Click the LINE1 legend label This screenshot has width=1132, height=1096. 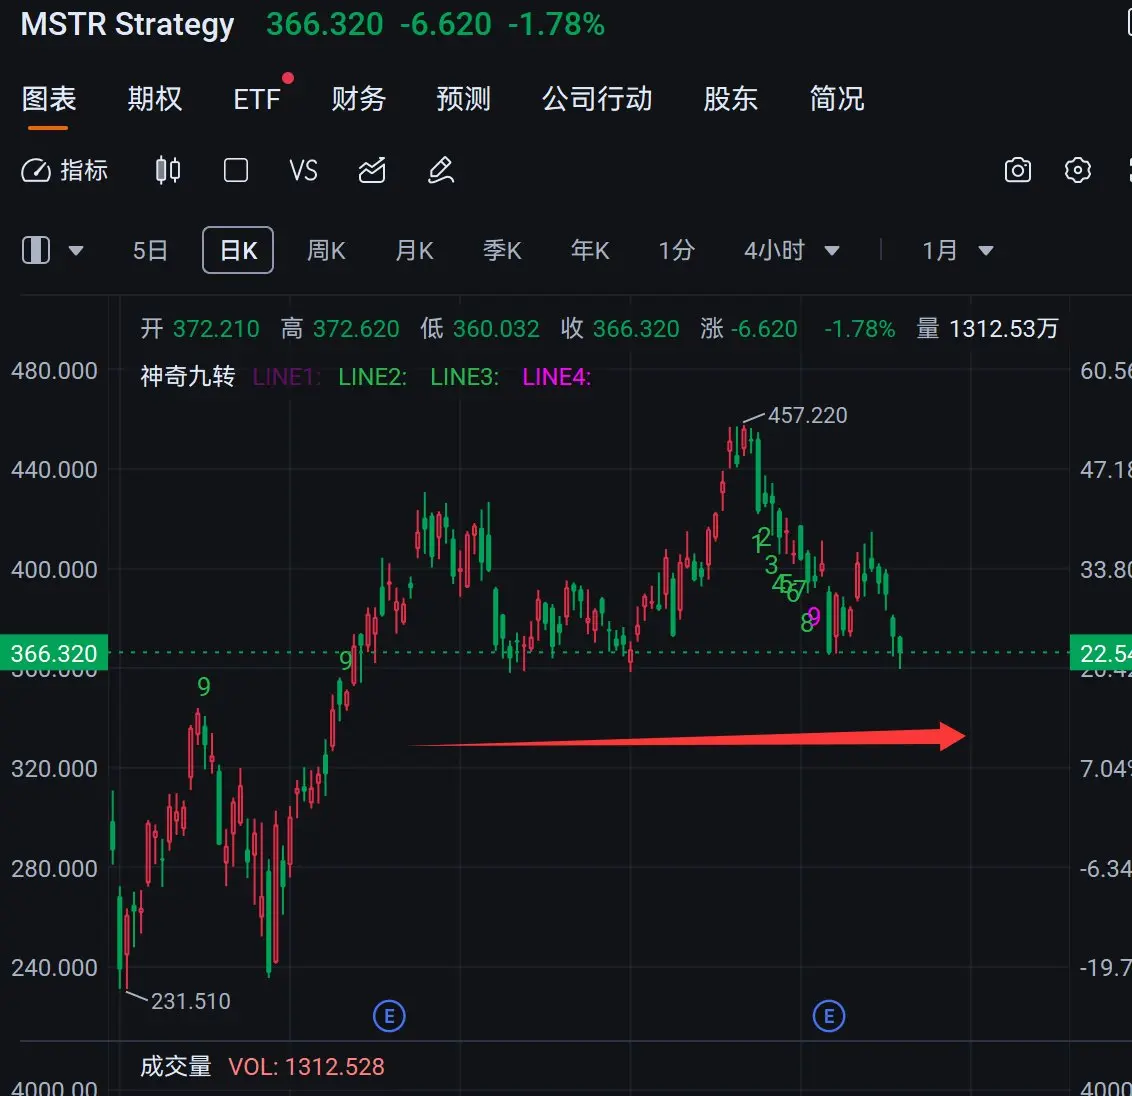click(287, 377)
